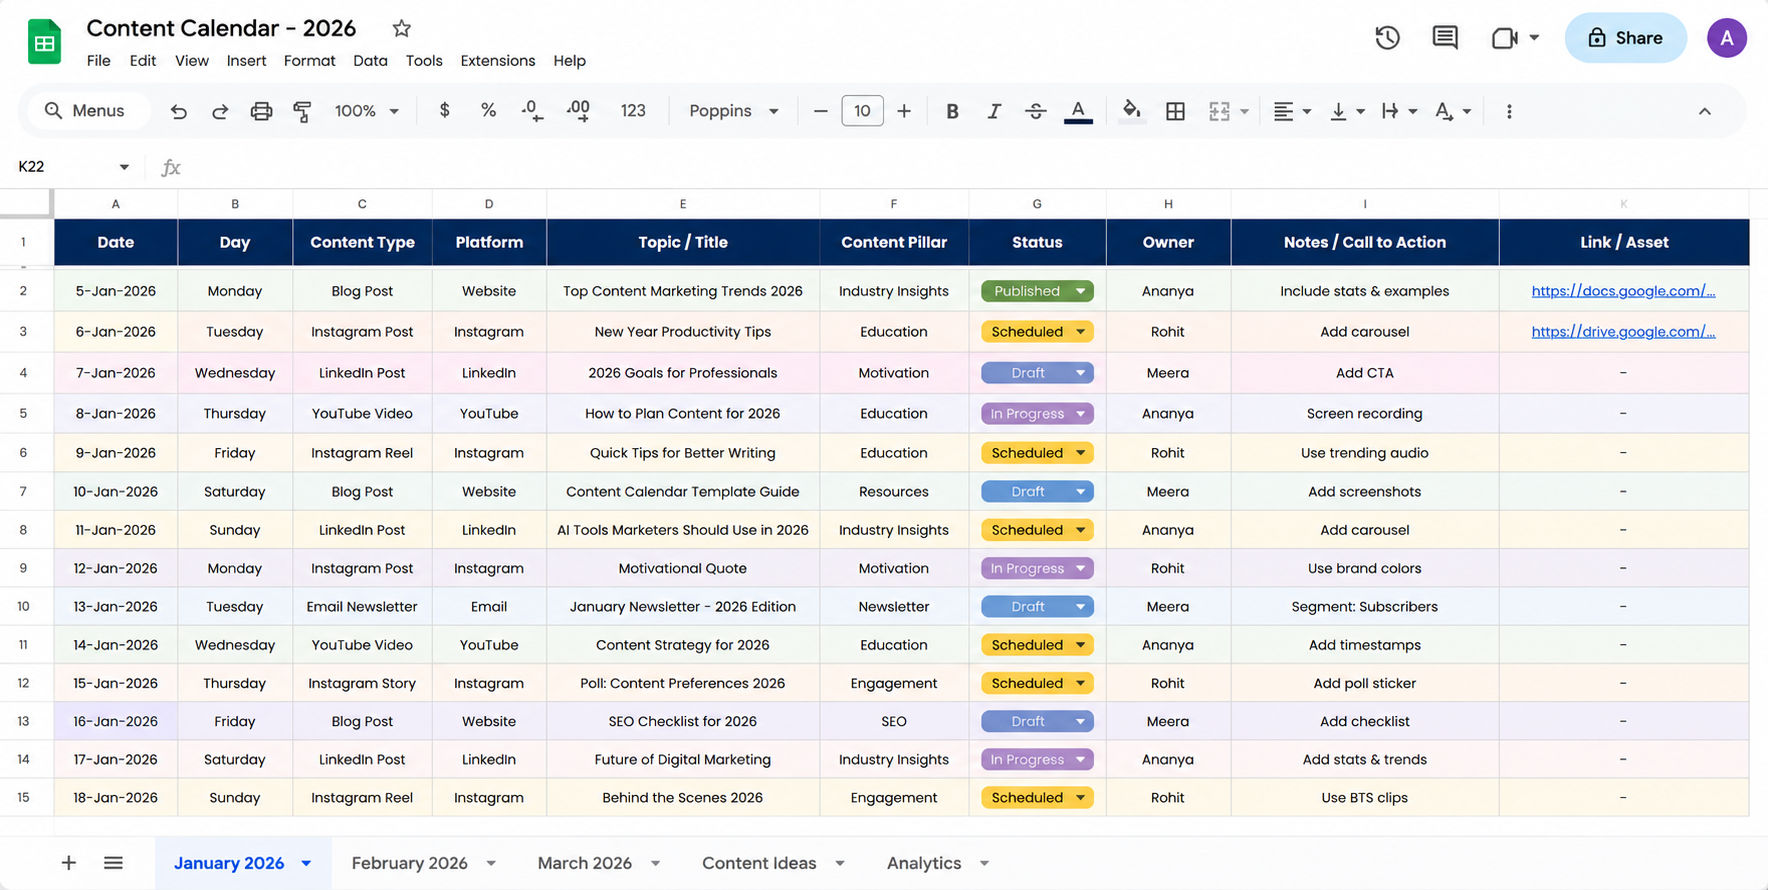Open the Draft status dropdown for 7-Jan-2026
This screenshot has height=890, width=1768.
(x=1037, y=373)
